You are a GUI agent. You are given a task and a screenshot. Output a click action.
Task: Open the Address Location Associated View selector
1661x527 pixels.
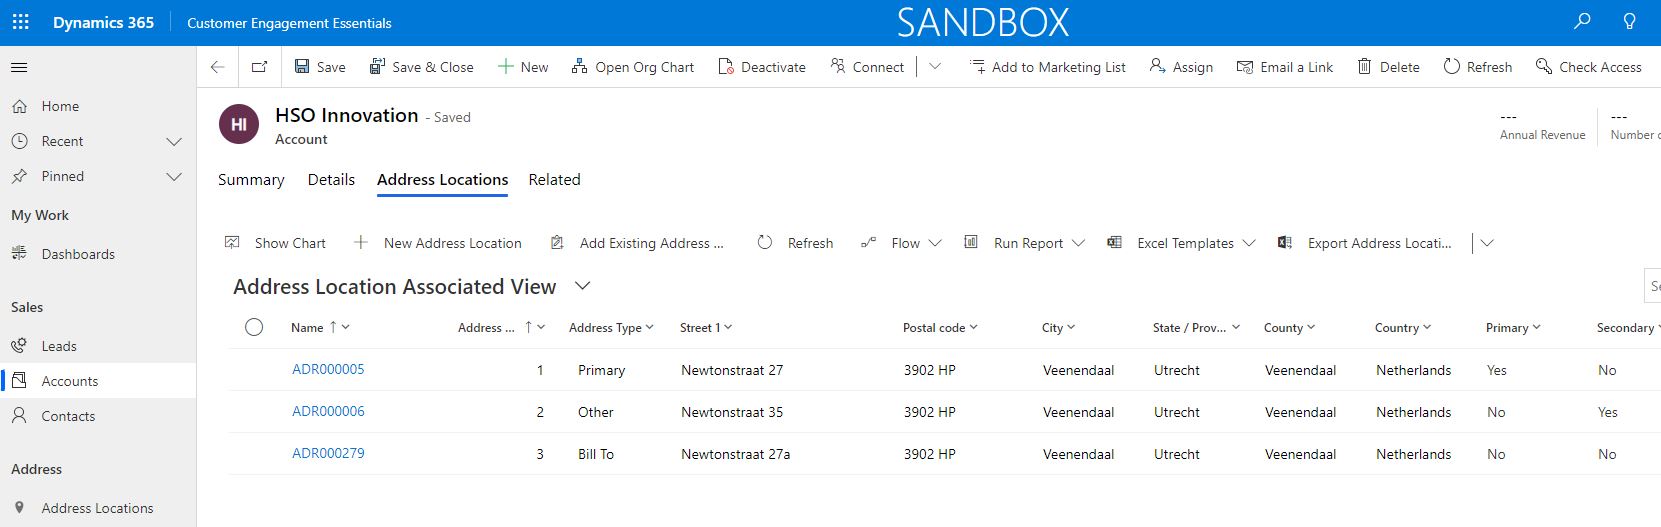(582, 287)
